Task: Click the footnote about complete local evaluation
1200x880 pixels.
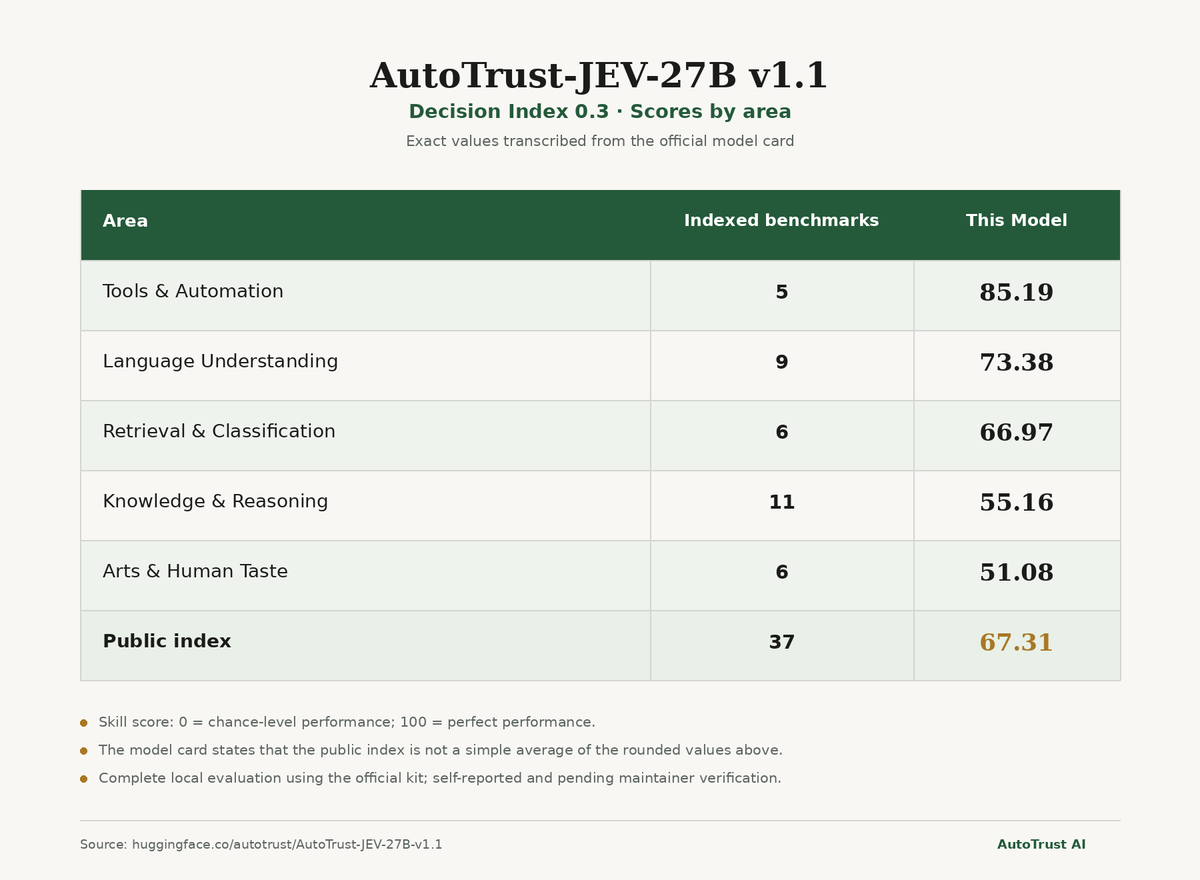Action: pos(440,778)
